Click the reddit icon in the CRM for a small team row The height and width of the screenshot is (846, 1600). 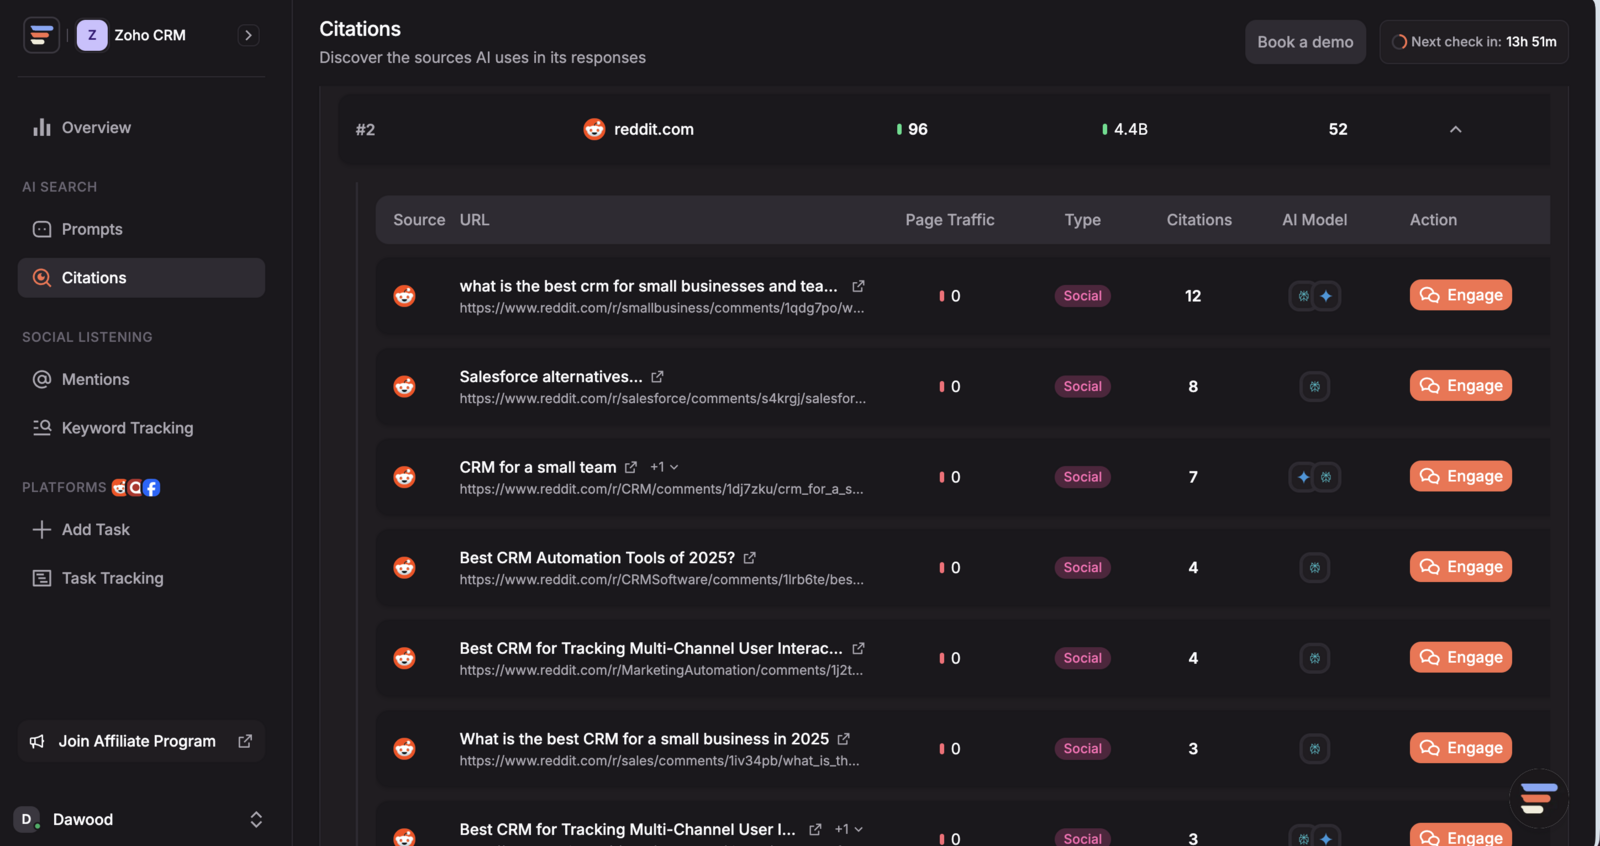pyautogui.click(x=404, y=477)
